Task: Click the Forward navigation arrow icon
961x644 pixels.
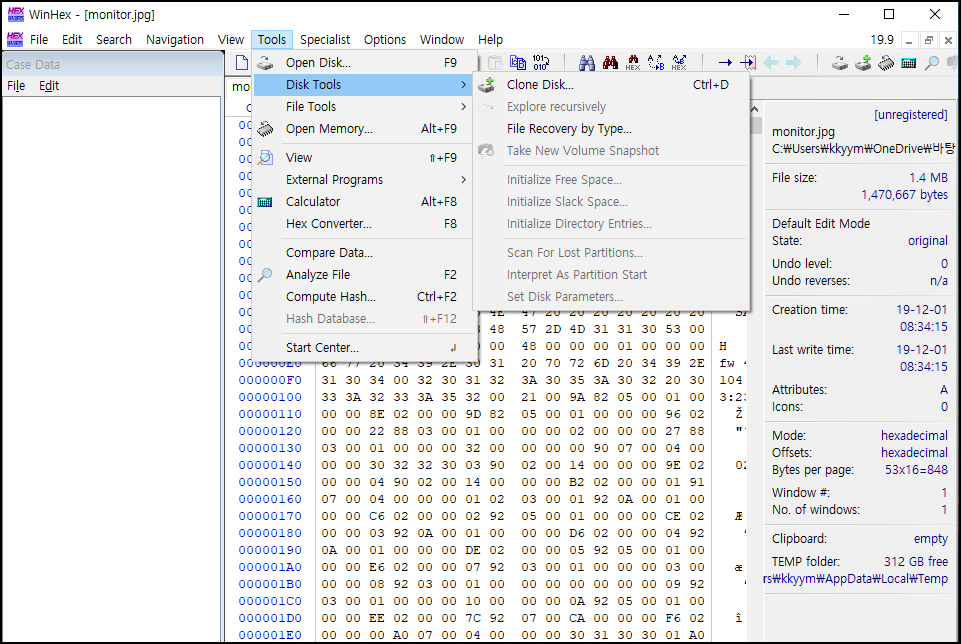Action: 794,63
